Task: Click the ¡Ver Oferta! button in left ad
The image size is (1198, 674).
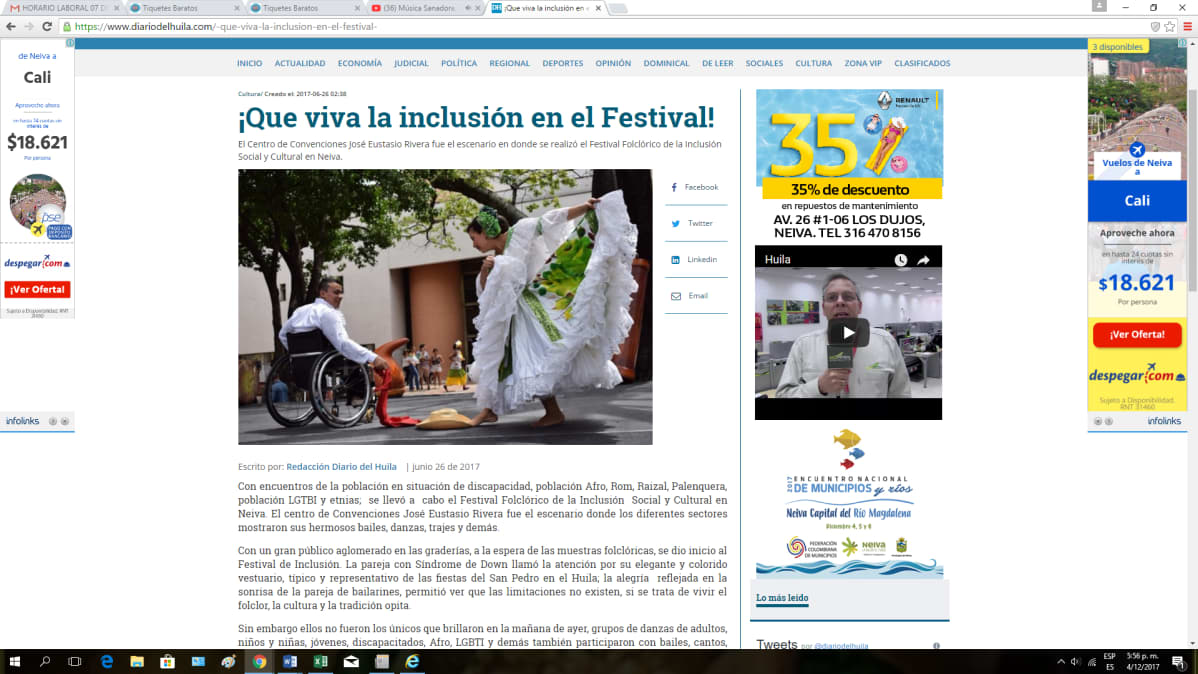Action: click(x=37, y=290)
